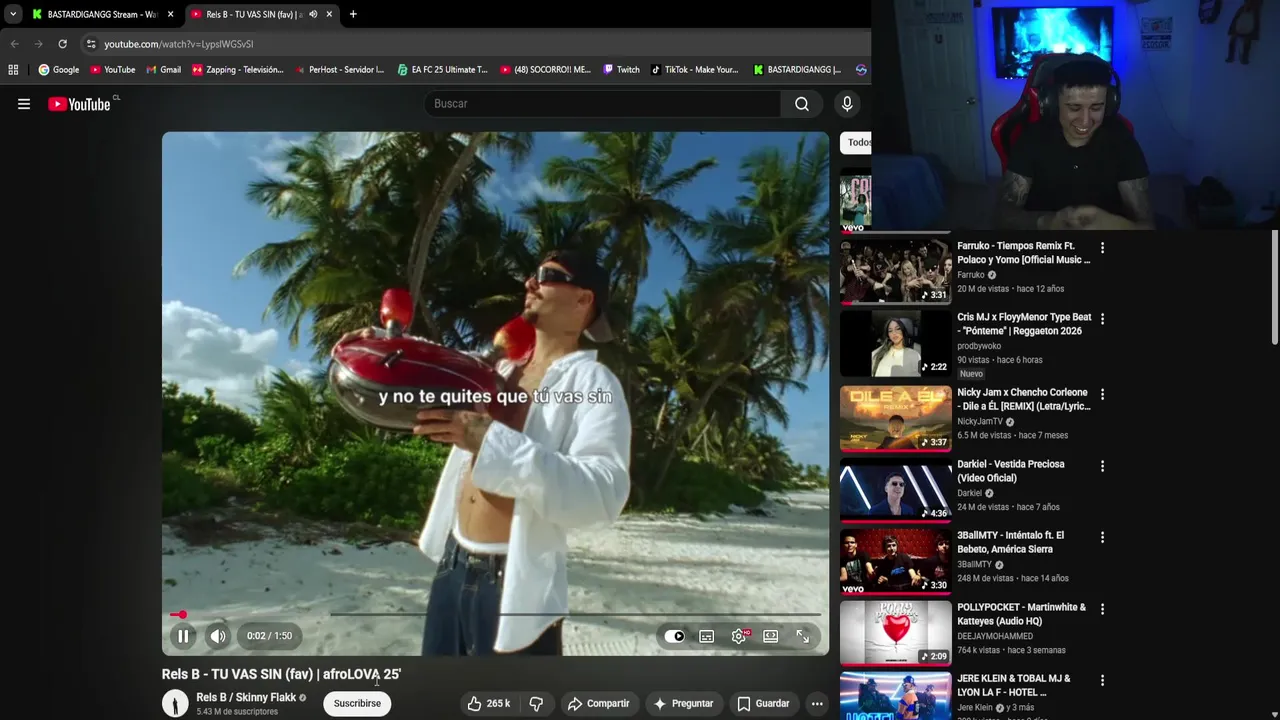Open the TikTok bookmark
Screen dimensions: 1280x720
(x=694, y=70)
